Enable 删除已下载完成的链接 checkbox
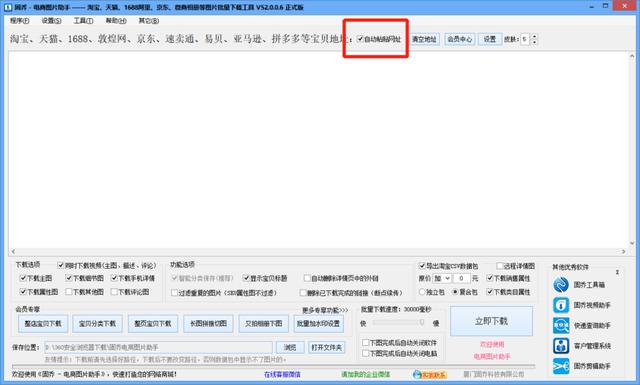640x385 pixels. click(x=303, y=293)
